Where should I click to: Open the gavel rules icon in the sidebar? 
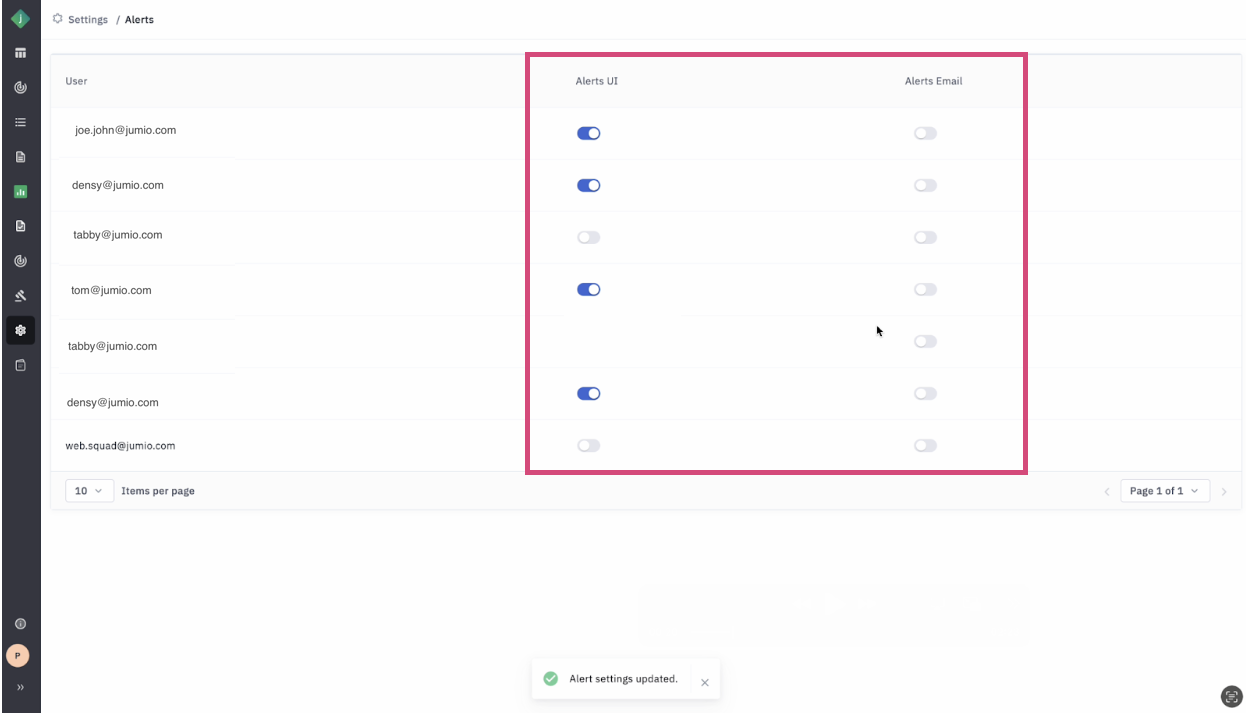point(20,296)
